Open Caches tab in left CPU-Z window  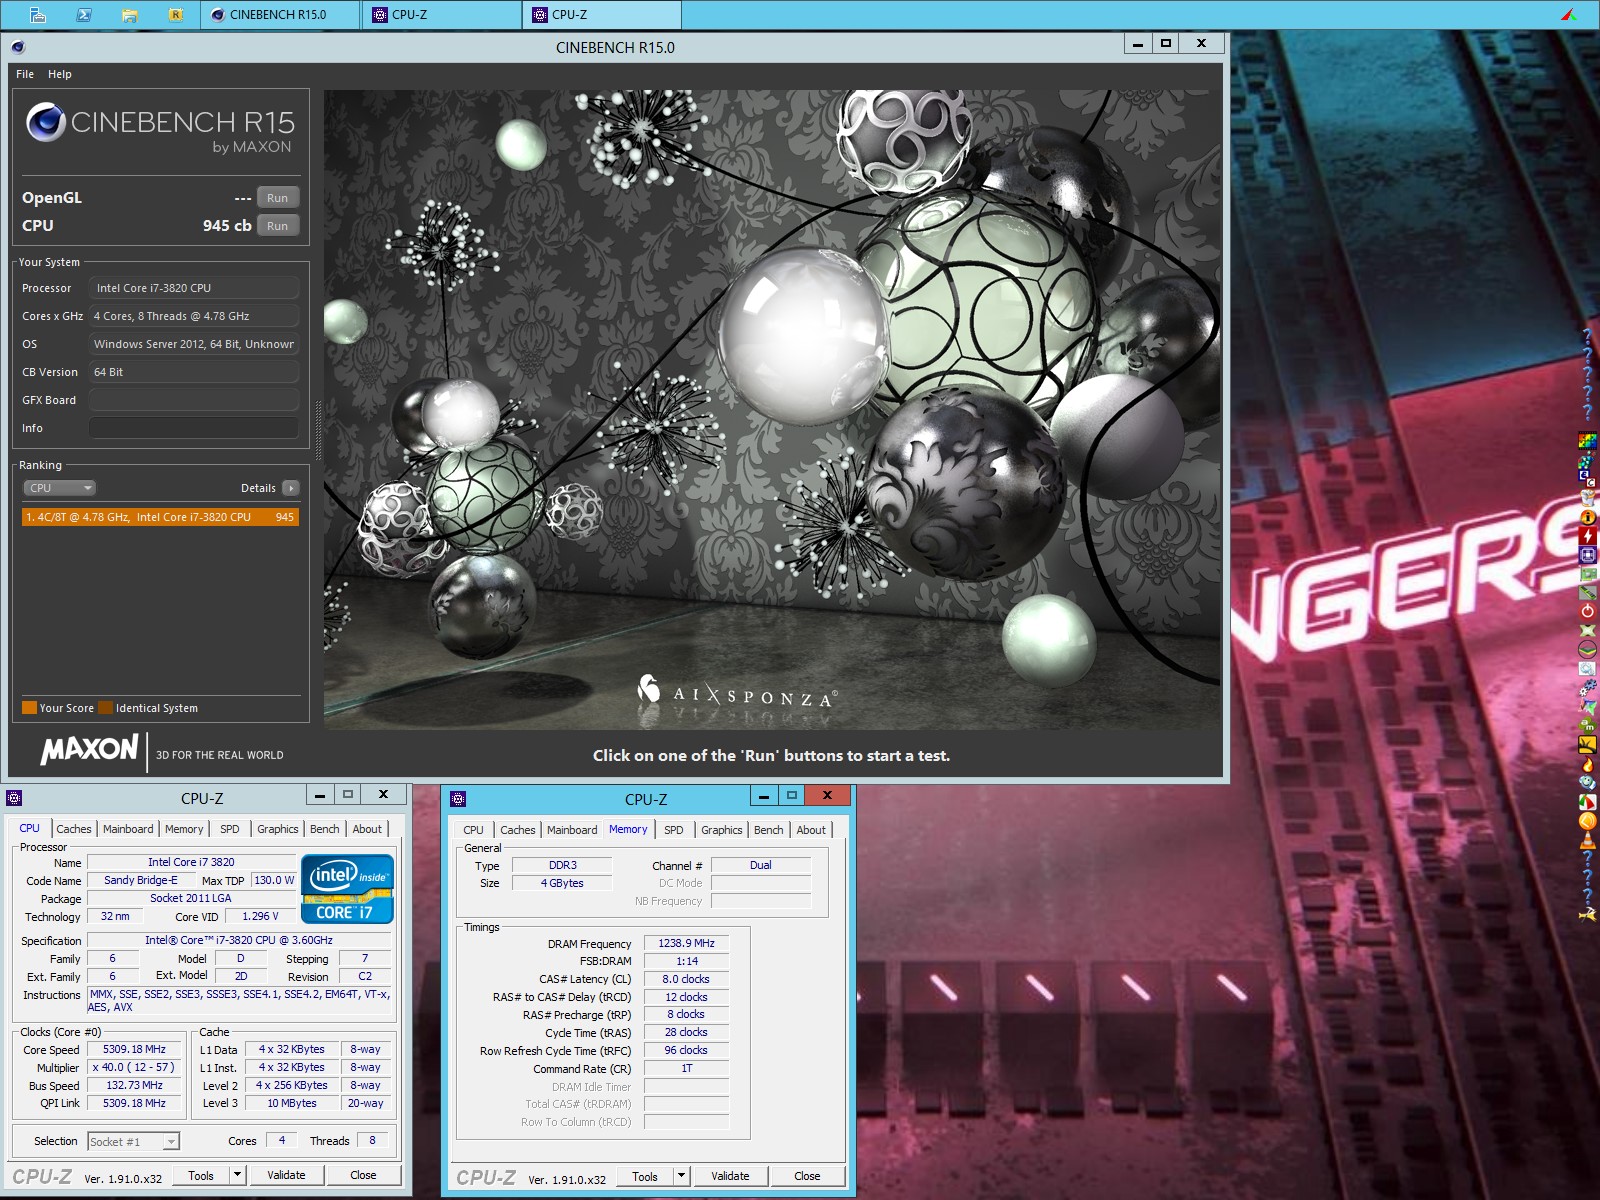click(74, 829)
